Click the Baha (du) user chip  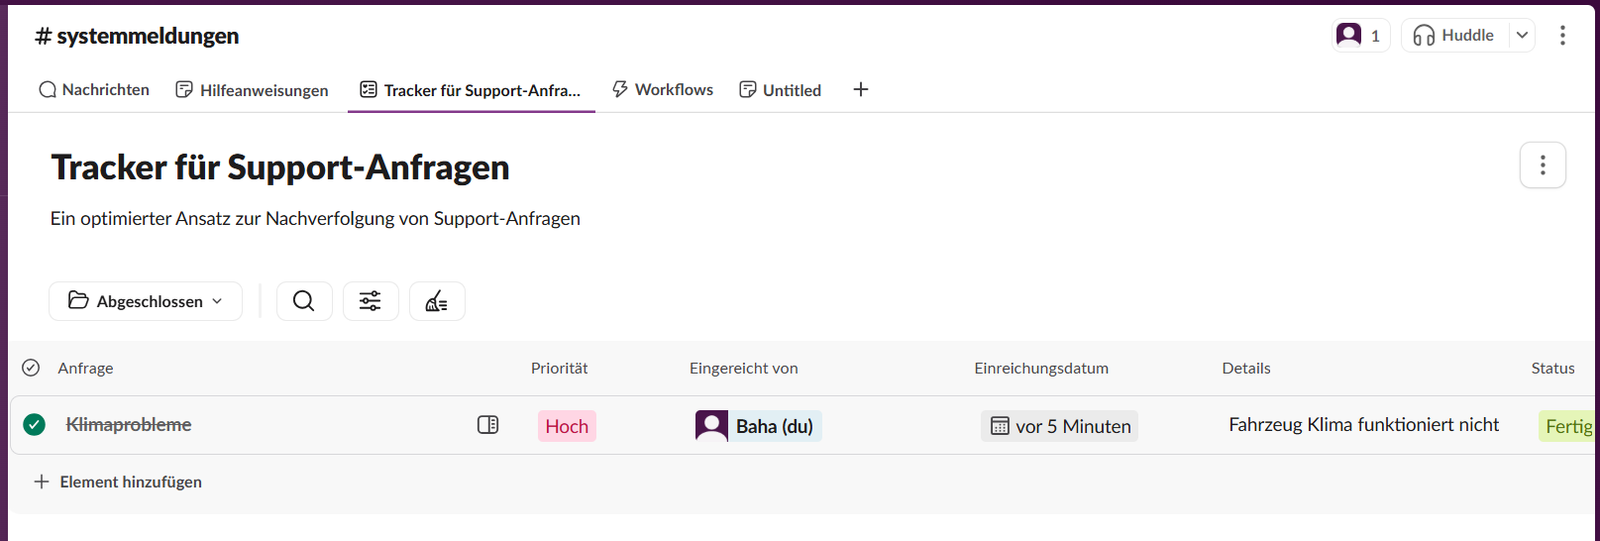coord(758,426)
